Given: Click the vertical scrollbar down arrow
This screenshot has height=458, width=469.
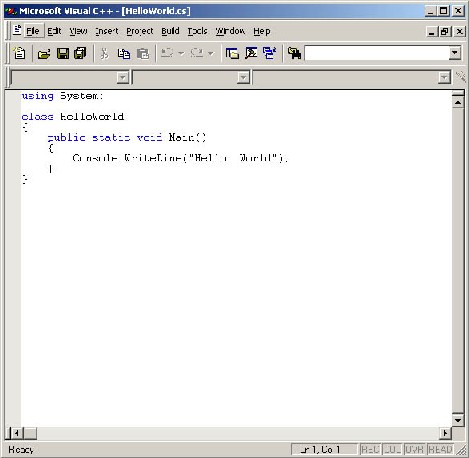Looking at the screenshot, I should click(458, 420).
